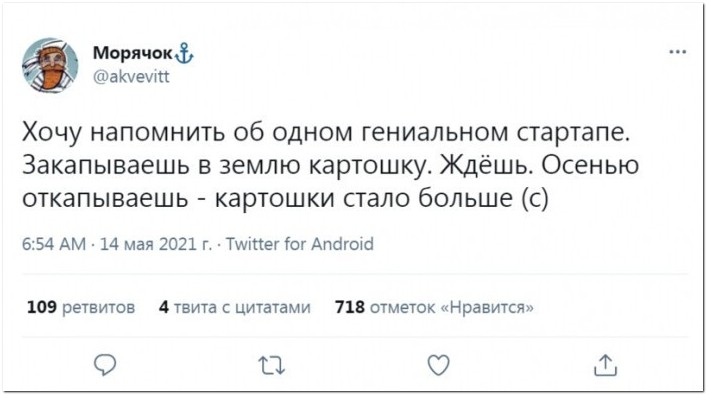Retweet this post using the arrows icon

coord(271,365)
